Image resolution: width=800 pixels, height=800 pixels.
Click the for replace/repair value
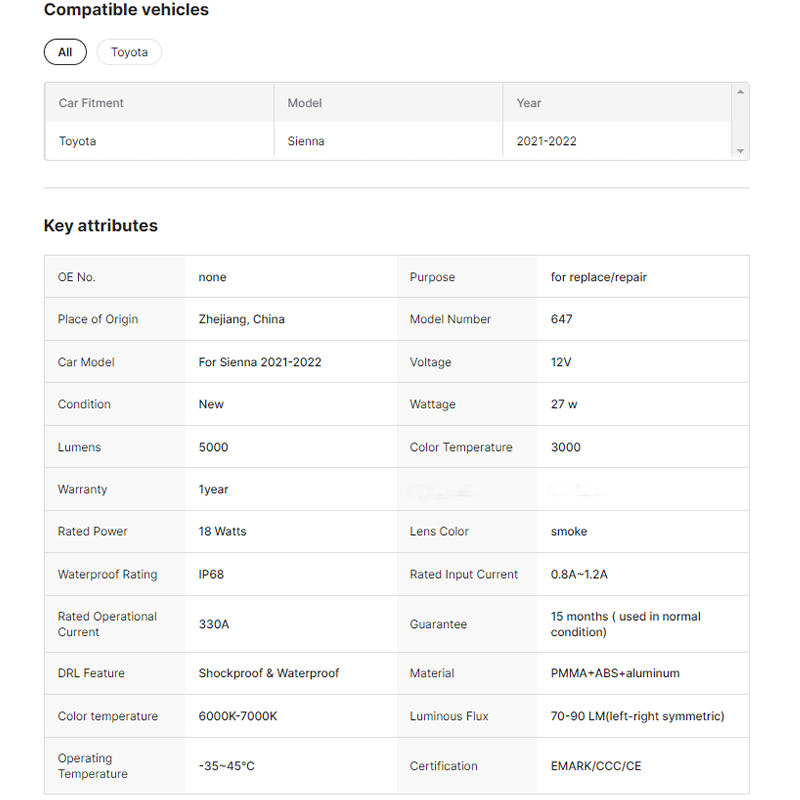click(598, 277)
